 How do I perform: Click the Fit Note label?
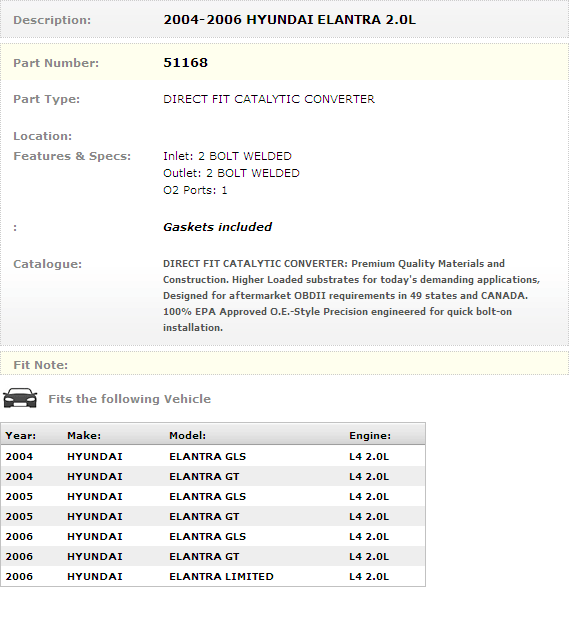(41, 365)
